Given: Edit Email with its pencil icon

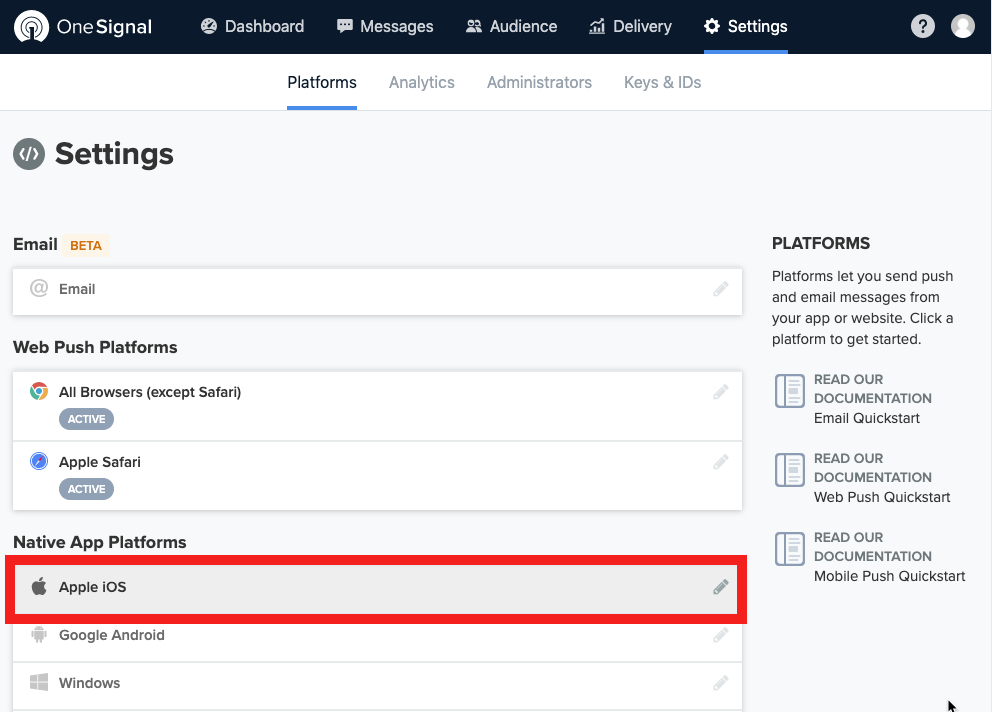Looking at the screenshot, I should coord(721,289).
